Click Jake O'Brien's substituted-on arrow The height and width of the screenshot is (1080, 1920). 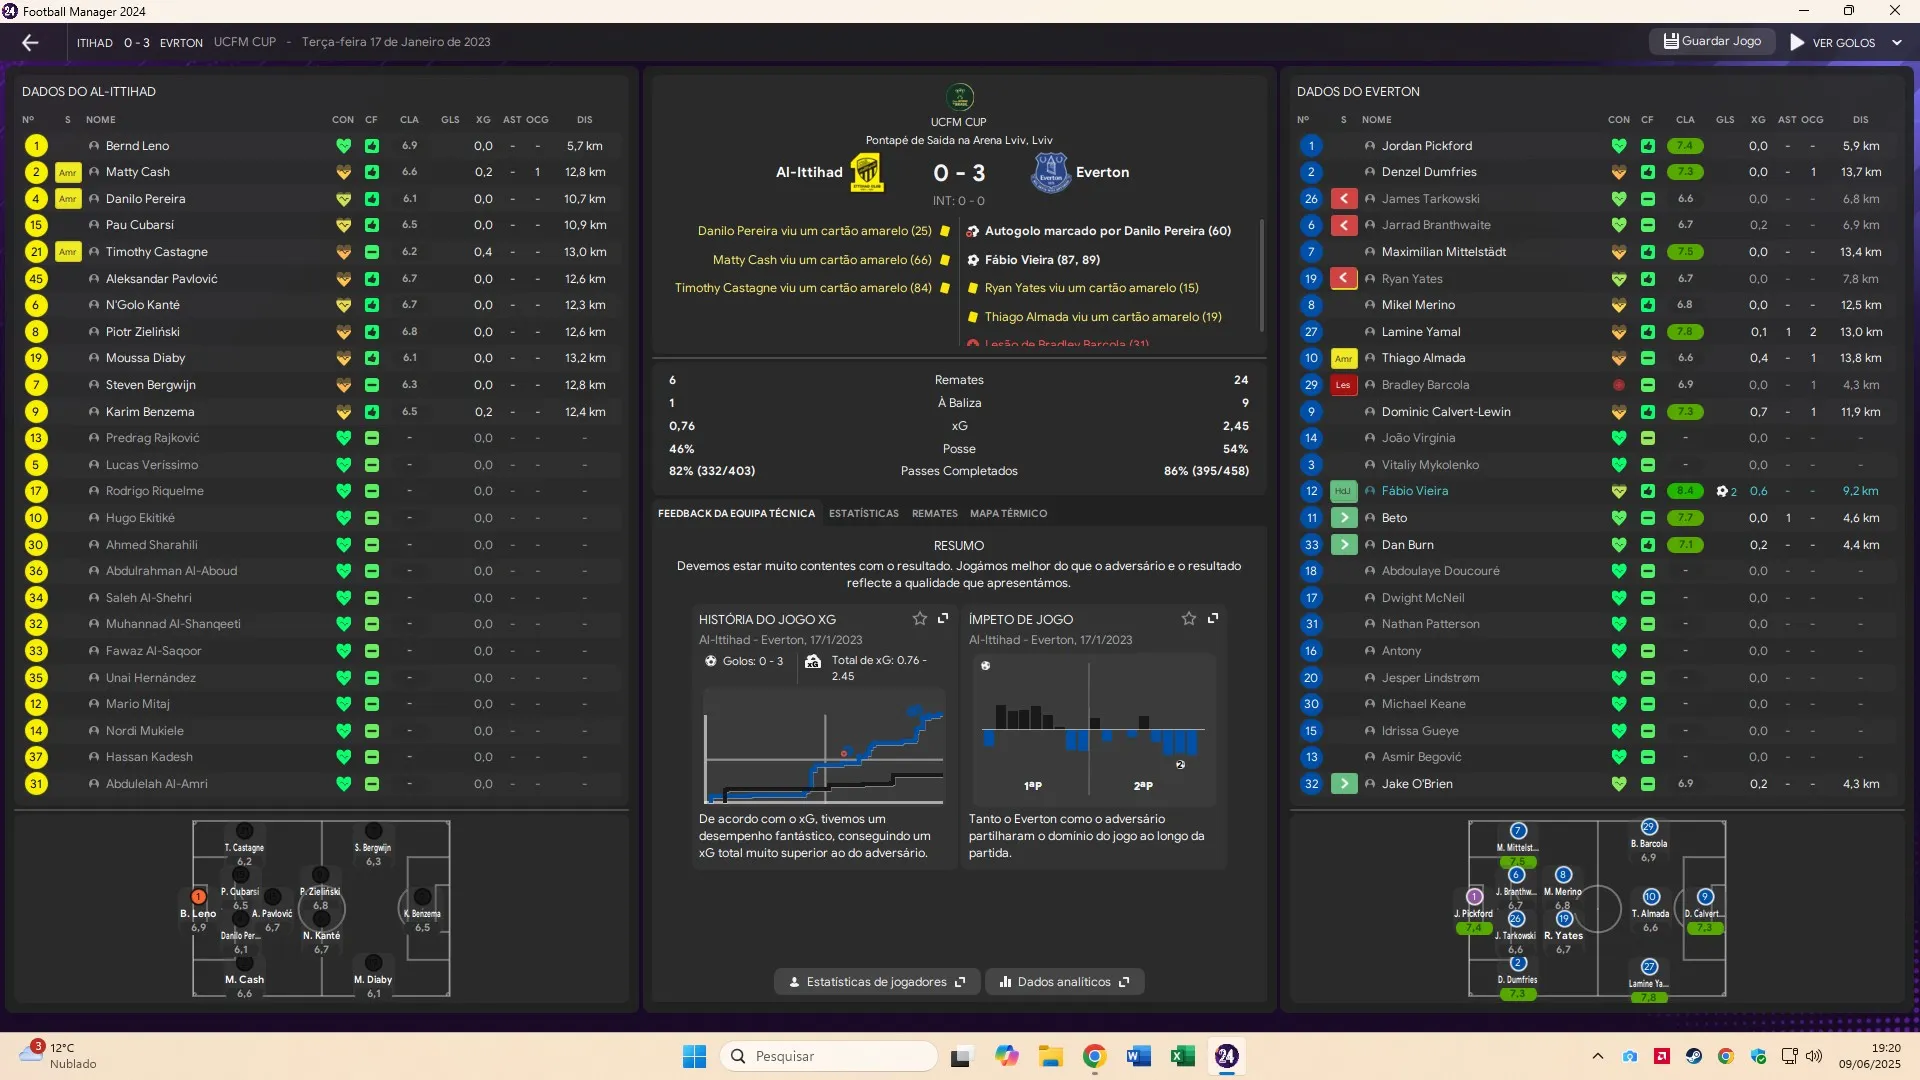[x=1343, y=784]
